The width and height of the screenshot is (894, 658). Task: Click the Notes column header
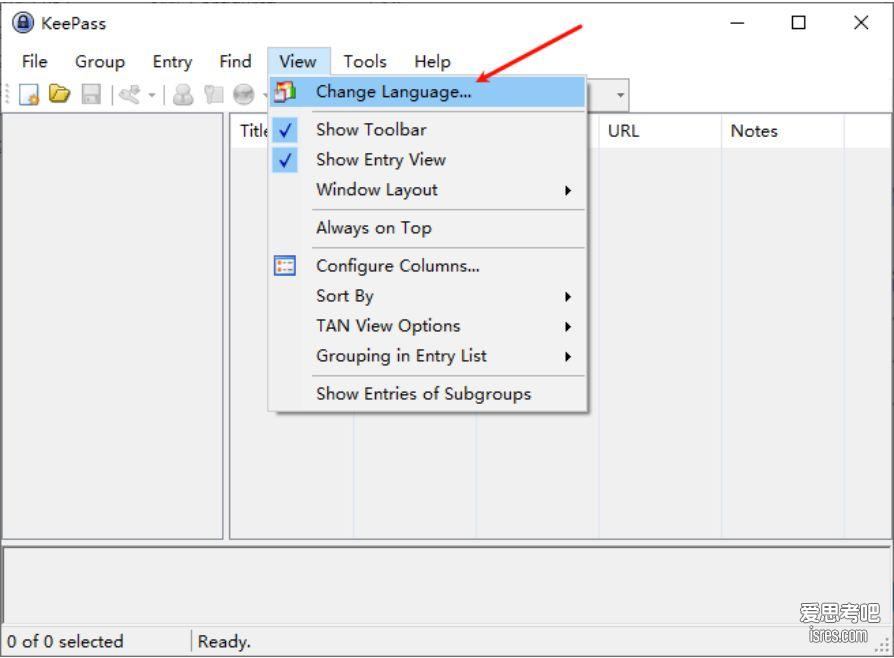coord(782,131)
